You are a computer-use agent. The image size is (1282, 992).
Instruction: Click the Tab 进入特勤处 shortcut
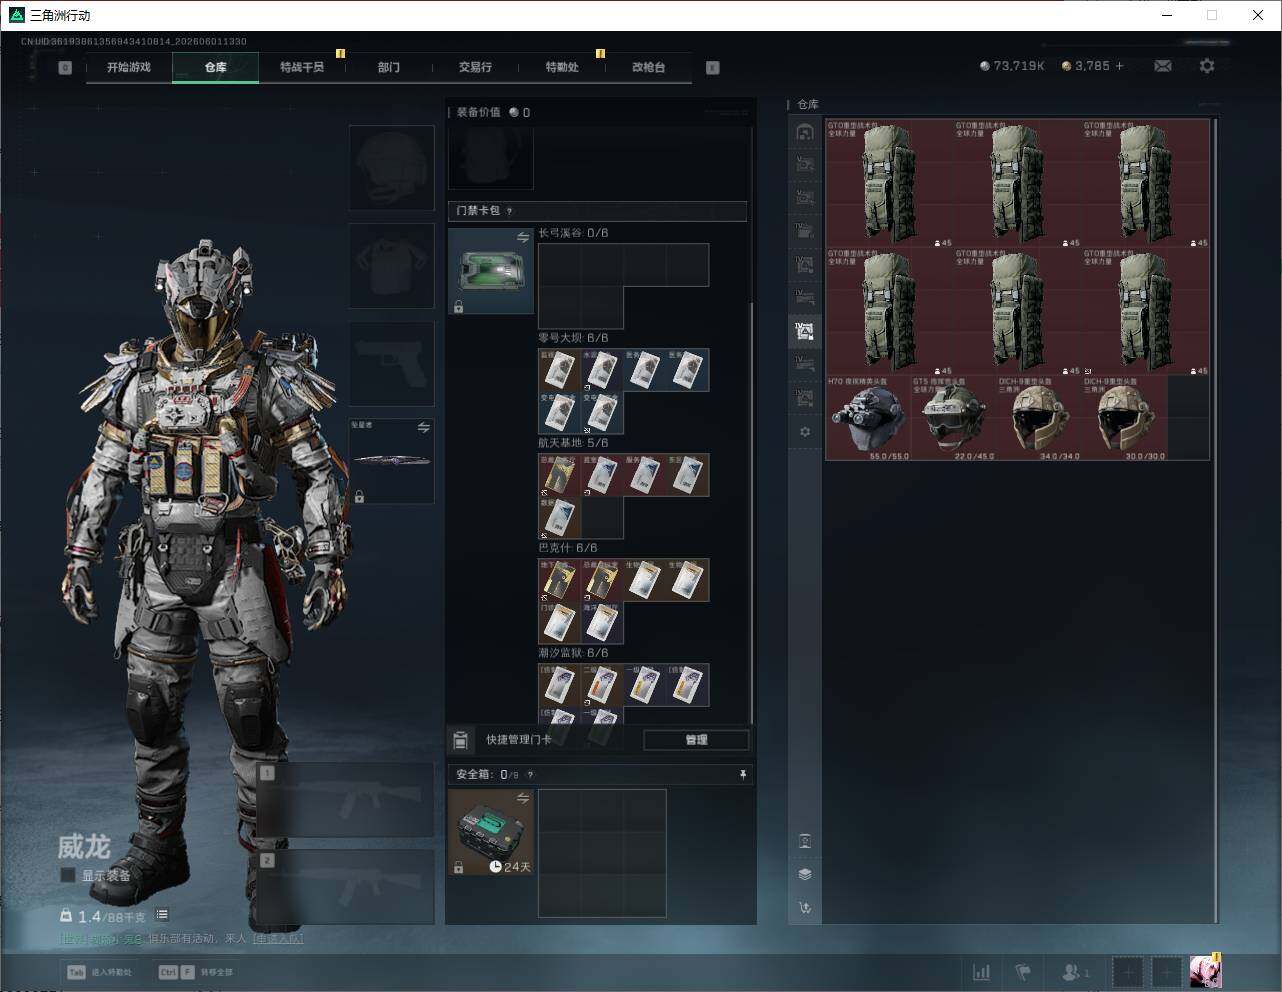point(100,972)
